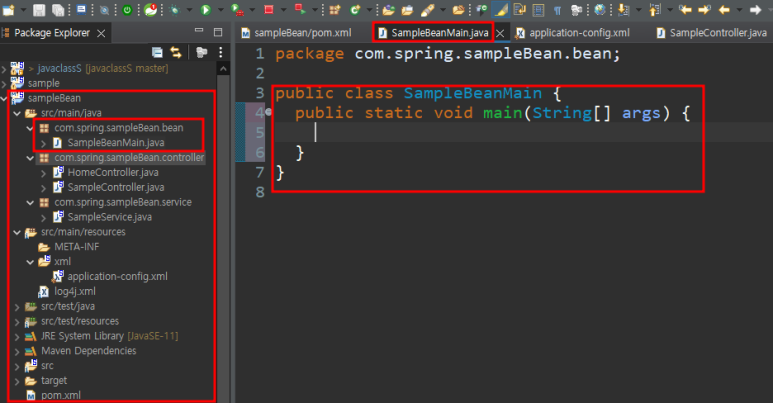Select the SampleBeanMain.java editor tab
773x403 pixels.
(x=434, y=33)
